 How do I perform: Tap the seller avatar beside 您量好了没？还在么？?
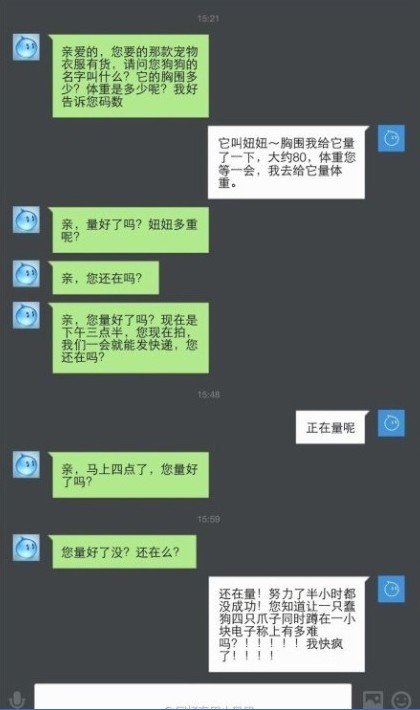[x=26, y=547]
